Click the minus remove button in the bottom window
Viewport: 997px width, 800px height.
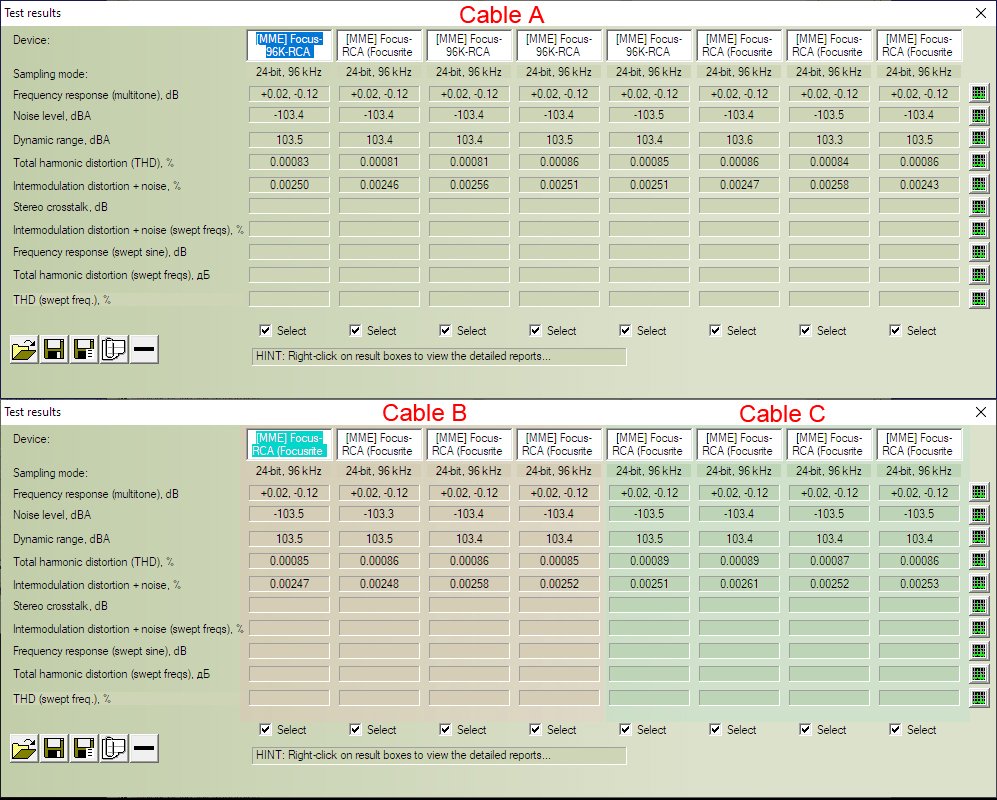[144, 749]
